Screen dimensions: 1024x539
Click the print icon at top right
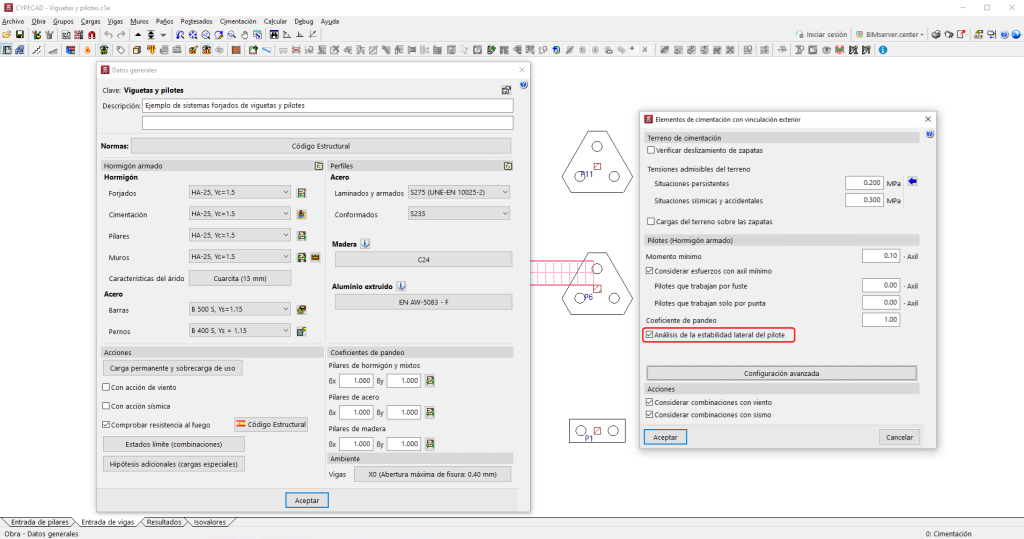(936, 35)
